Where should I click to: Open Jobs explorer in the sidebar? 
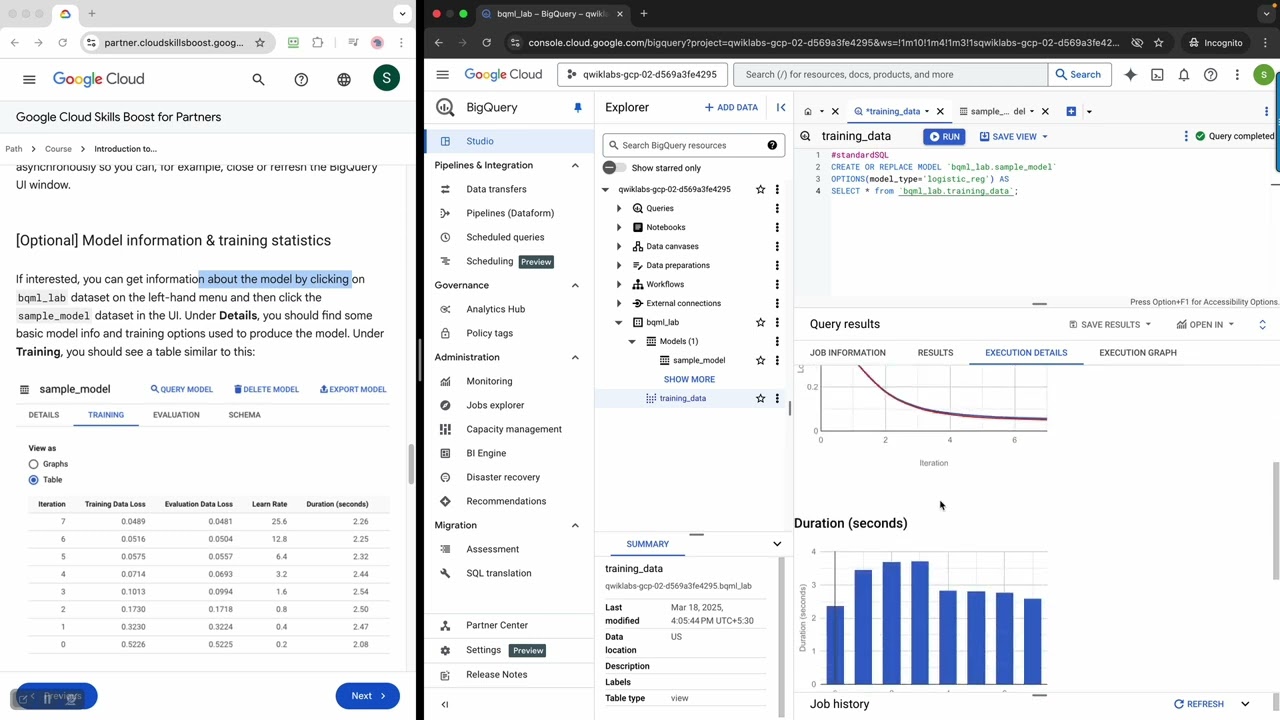pos(495,405)
